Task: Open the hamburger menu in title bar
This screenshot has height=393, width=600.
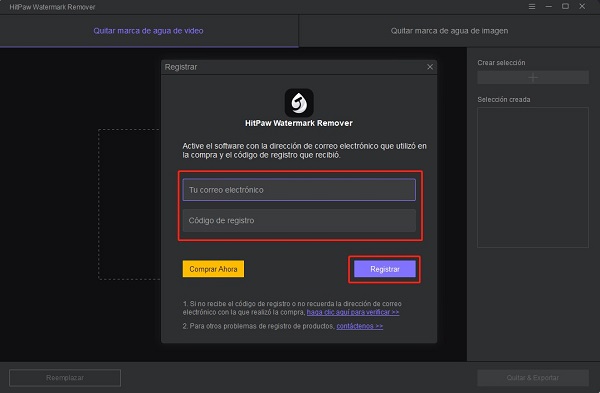Action: coord(532,7)
